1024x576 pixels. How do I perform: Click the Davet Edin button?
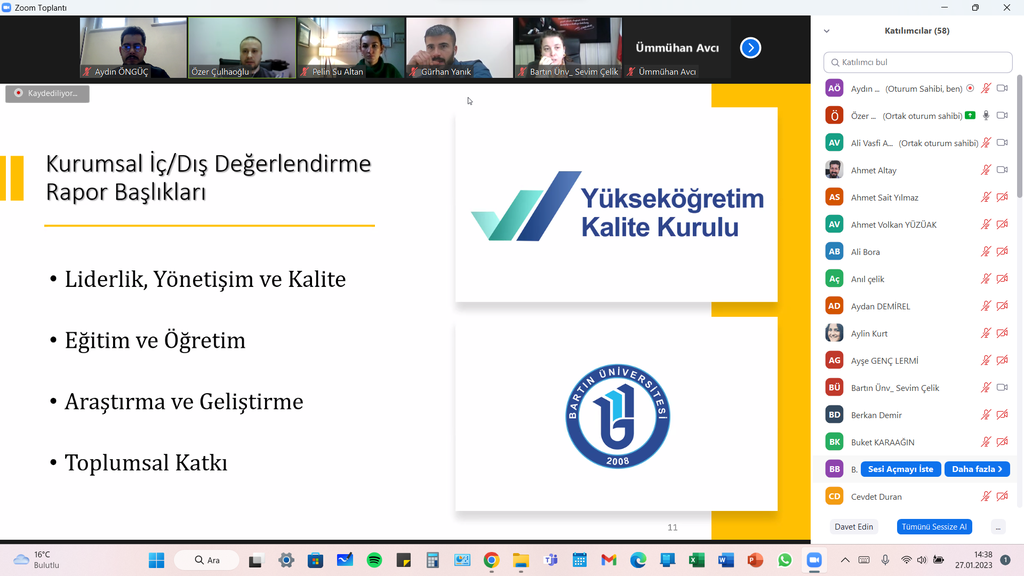854,527
